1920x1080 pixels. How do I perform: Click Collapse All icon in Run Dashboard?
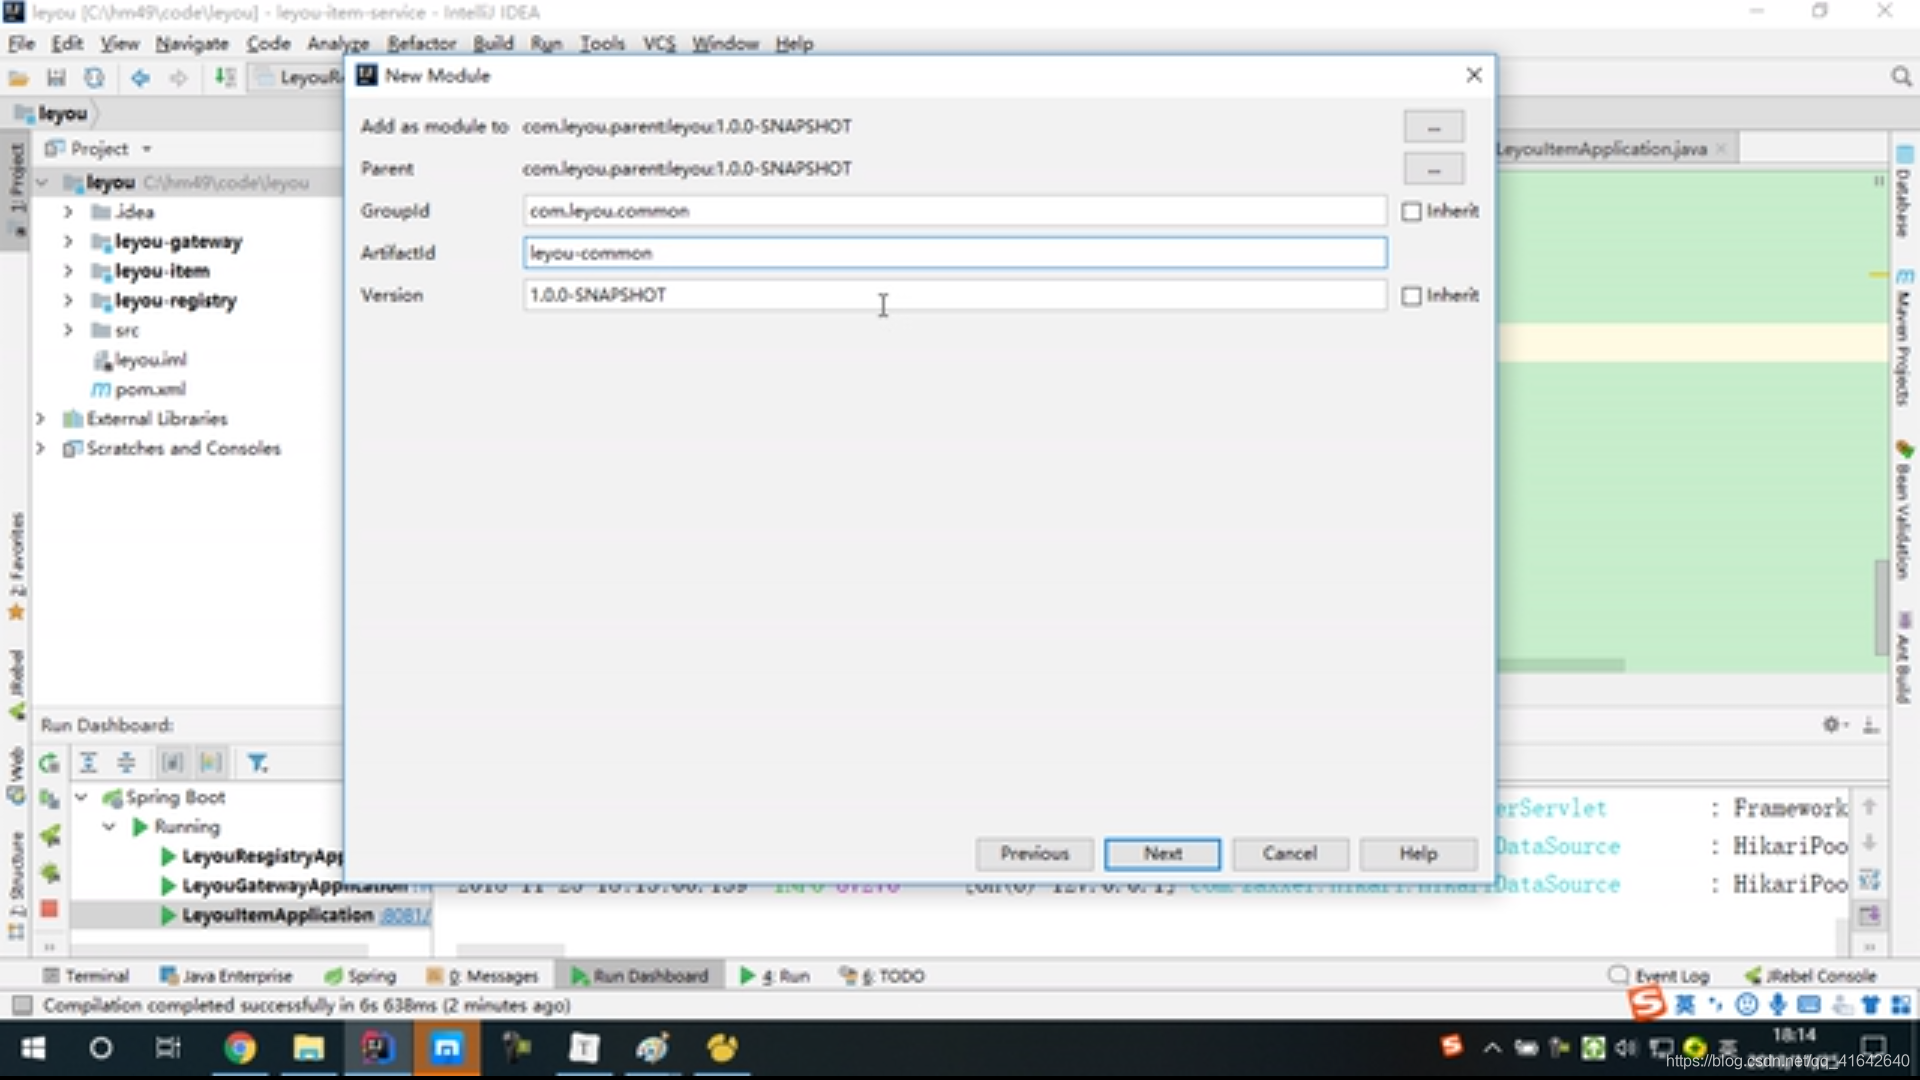coord(126,763)
